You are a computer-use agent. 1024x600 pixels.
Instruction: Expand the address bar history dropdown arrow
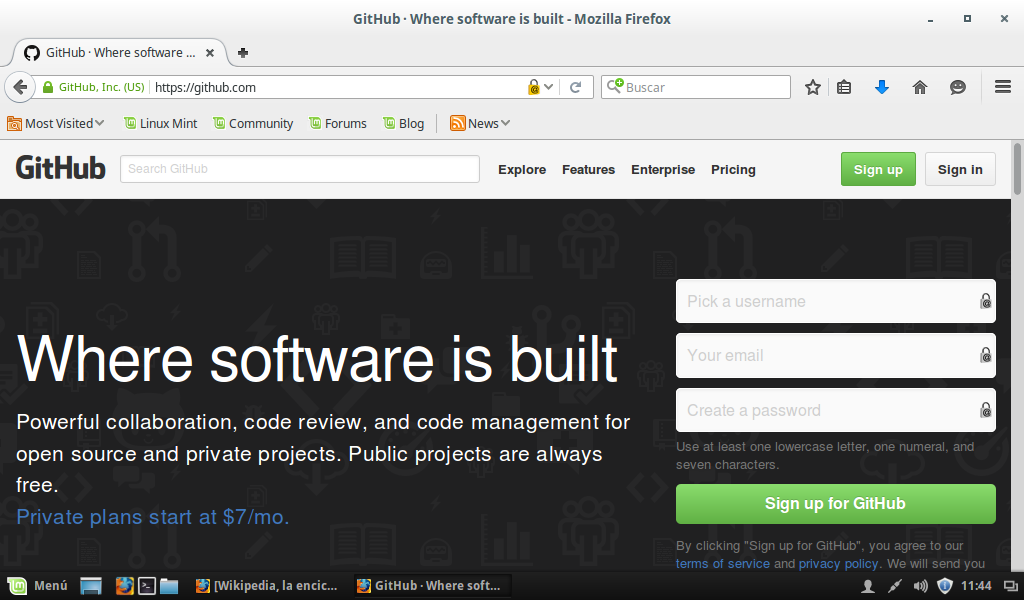click(x=549, y=87)
